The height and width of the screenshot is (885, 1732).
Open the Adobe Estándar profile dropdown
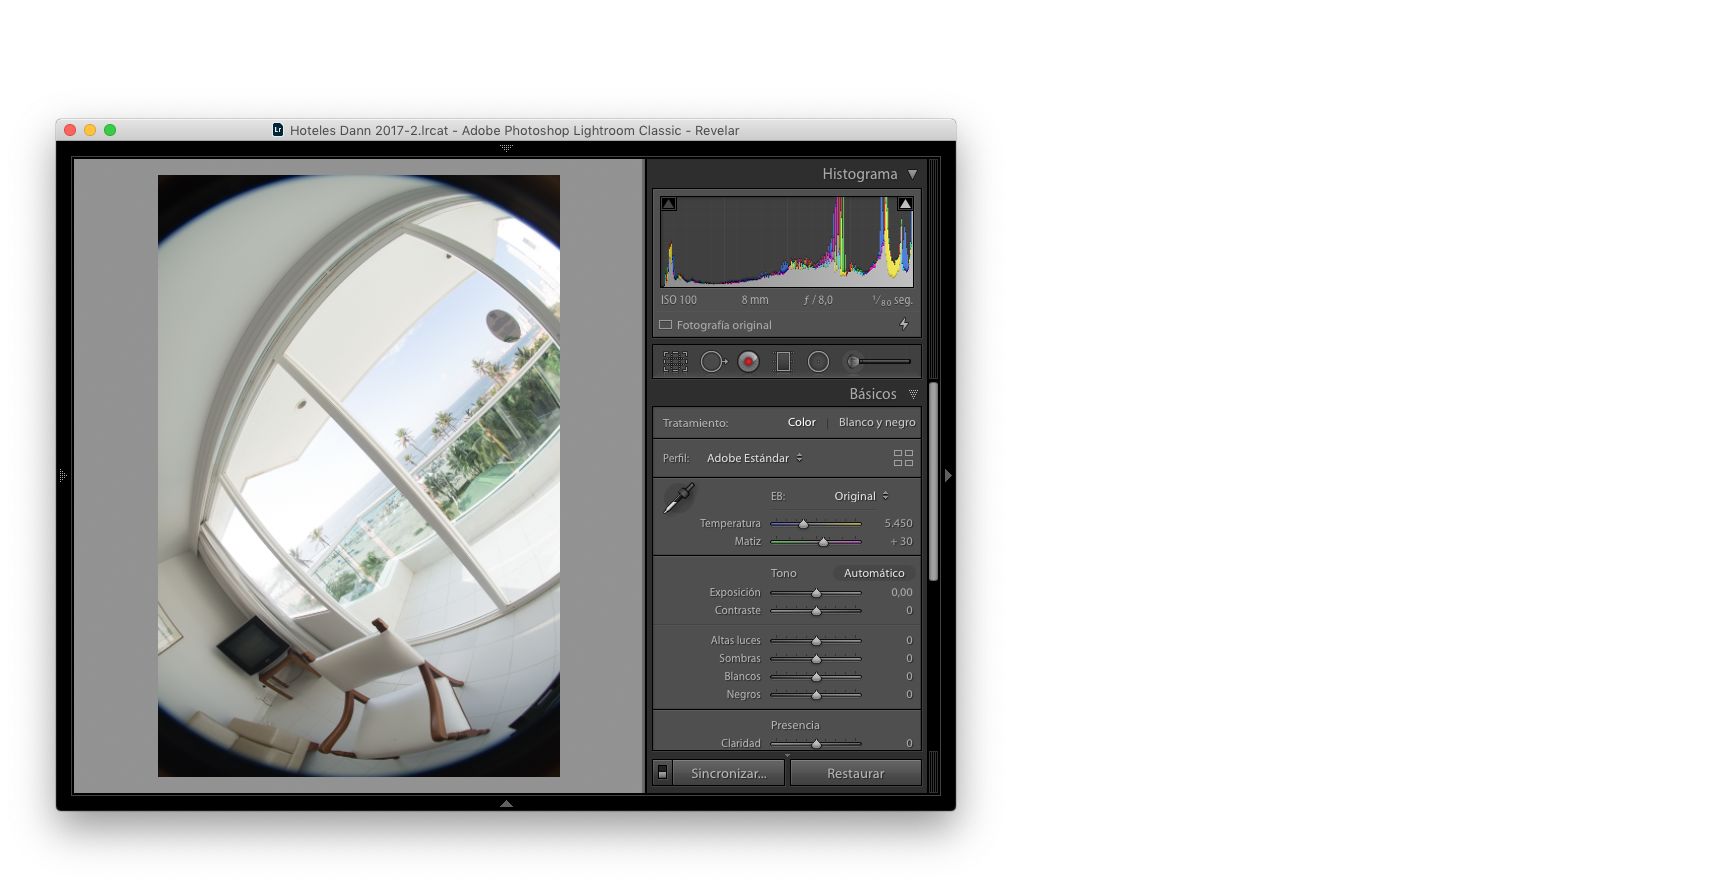point(754,458)
